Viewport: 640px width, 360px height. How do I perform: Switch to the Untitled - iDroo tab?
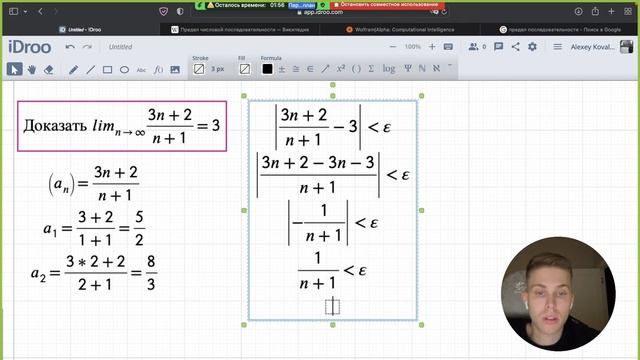81,29
